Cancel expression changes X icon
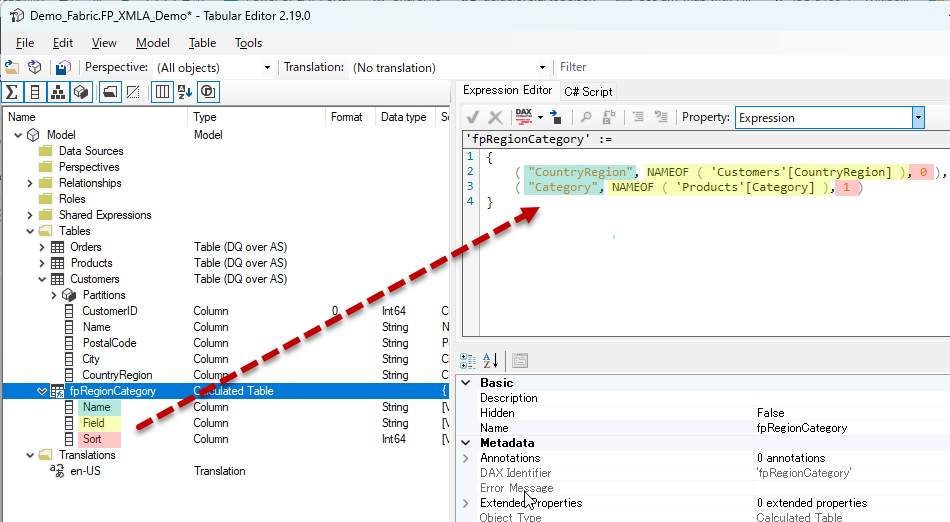Viewport: 950px width, 522px height. point(496,117)
